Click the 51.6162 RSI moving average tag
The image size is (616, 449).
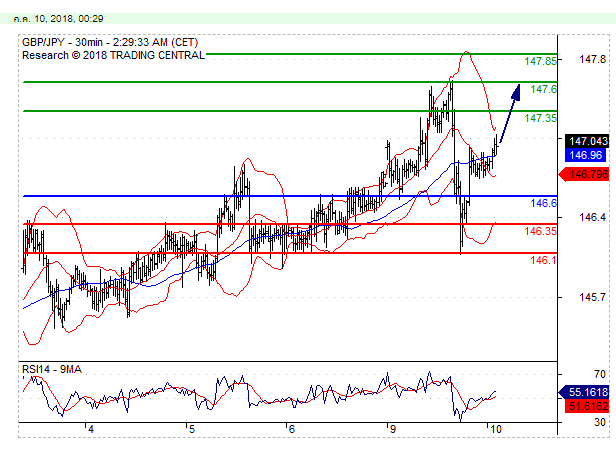coord(587,406)
